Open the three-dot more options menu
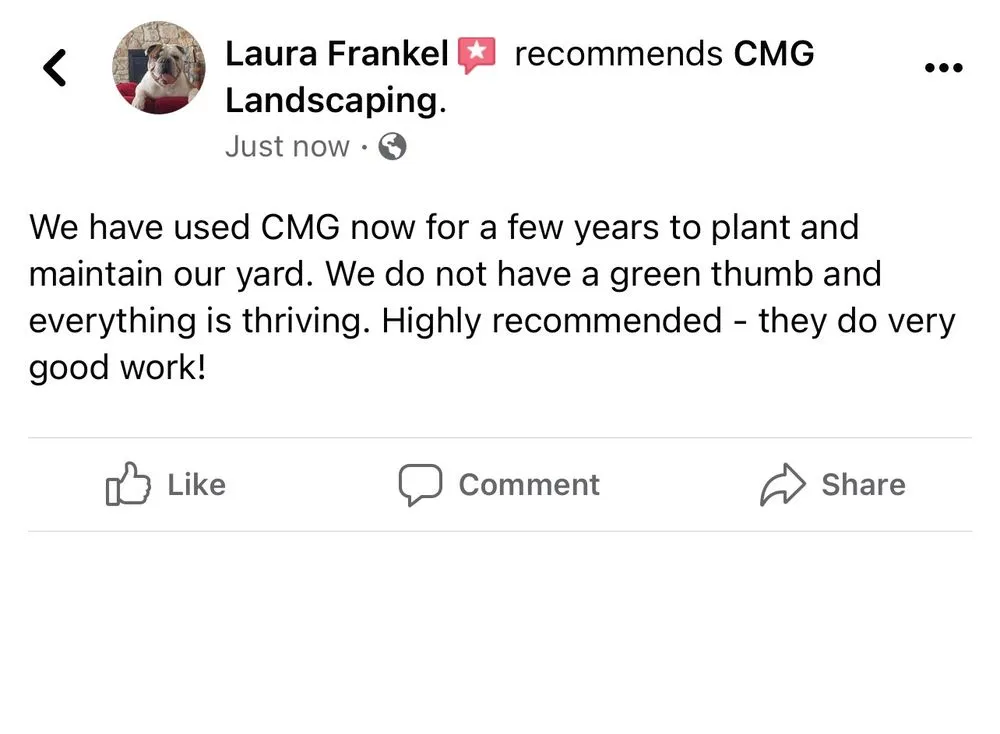 pyautogui.click(x=943, y=68)
